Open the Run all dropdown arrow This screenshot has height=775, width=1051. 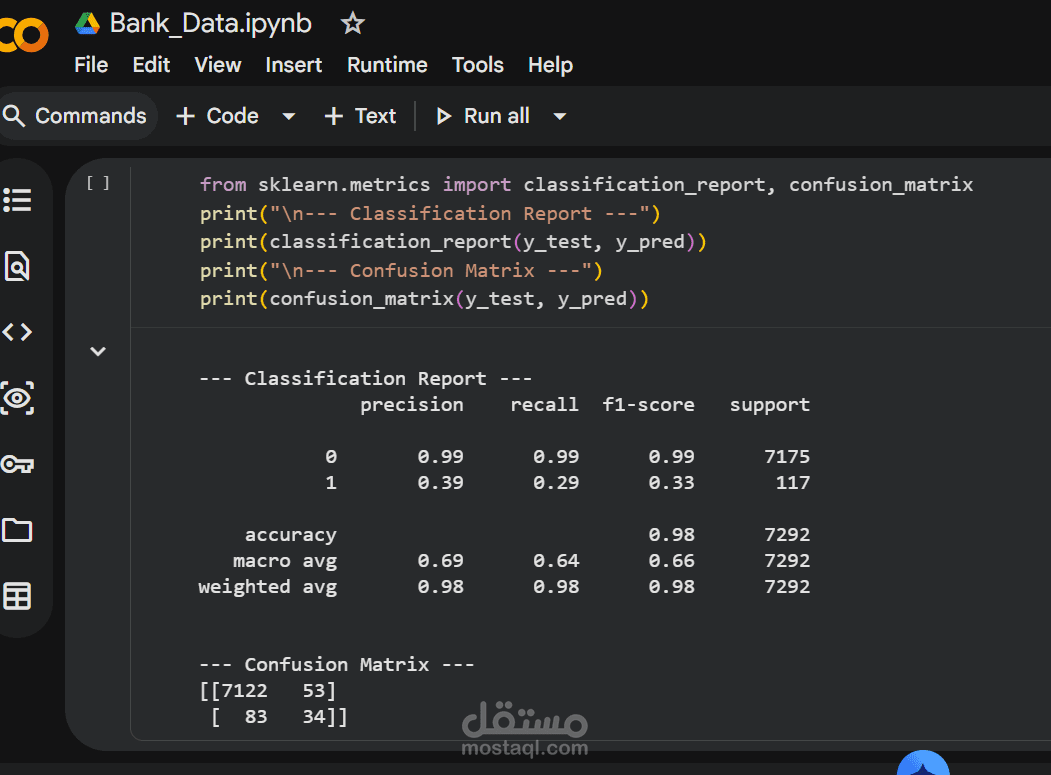point(560,116)
